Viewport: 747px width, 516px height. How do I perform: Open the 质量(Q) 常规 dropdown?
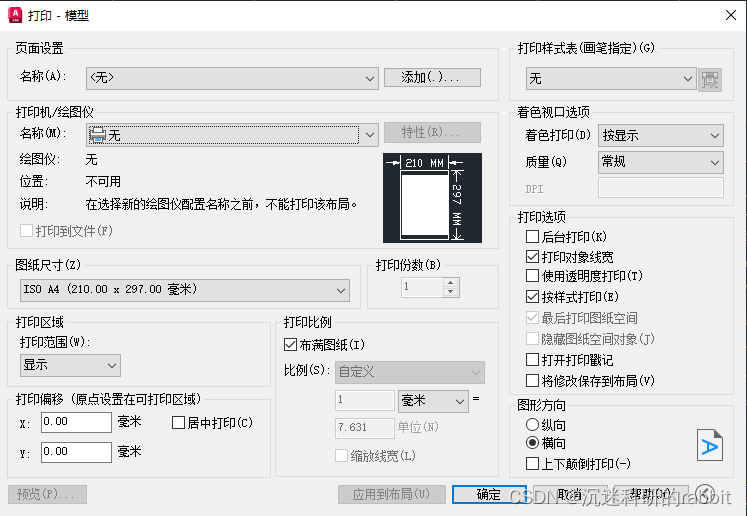click(x=661, y=162)
